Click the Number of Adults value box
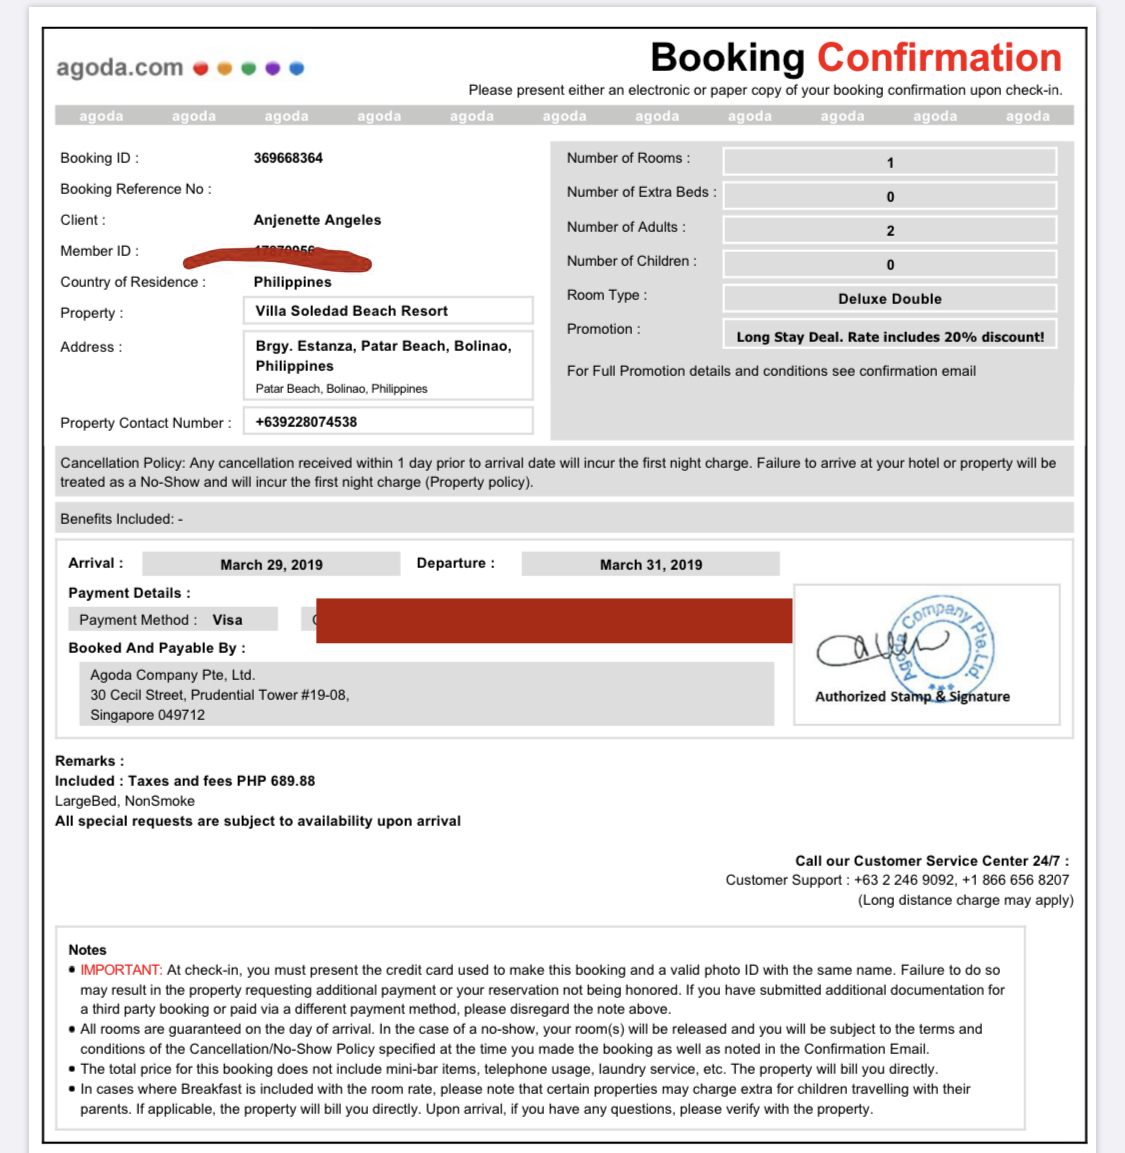1125x1153 pixels. [x=890, y=230]
